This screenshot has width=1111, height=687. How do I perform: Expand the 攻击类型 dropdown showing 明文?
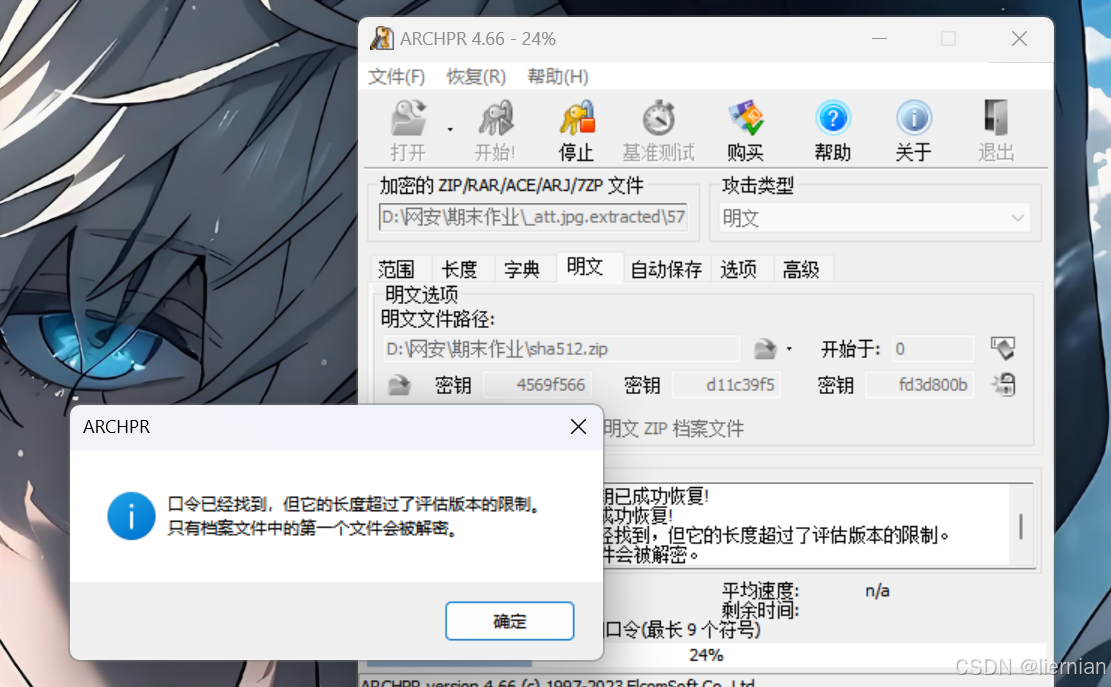tap(874, 218)
